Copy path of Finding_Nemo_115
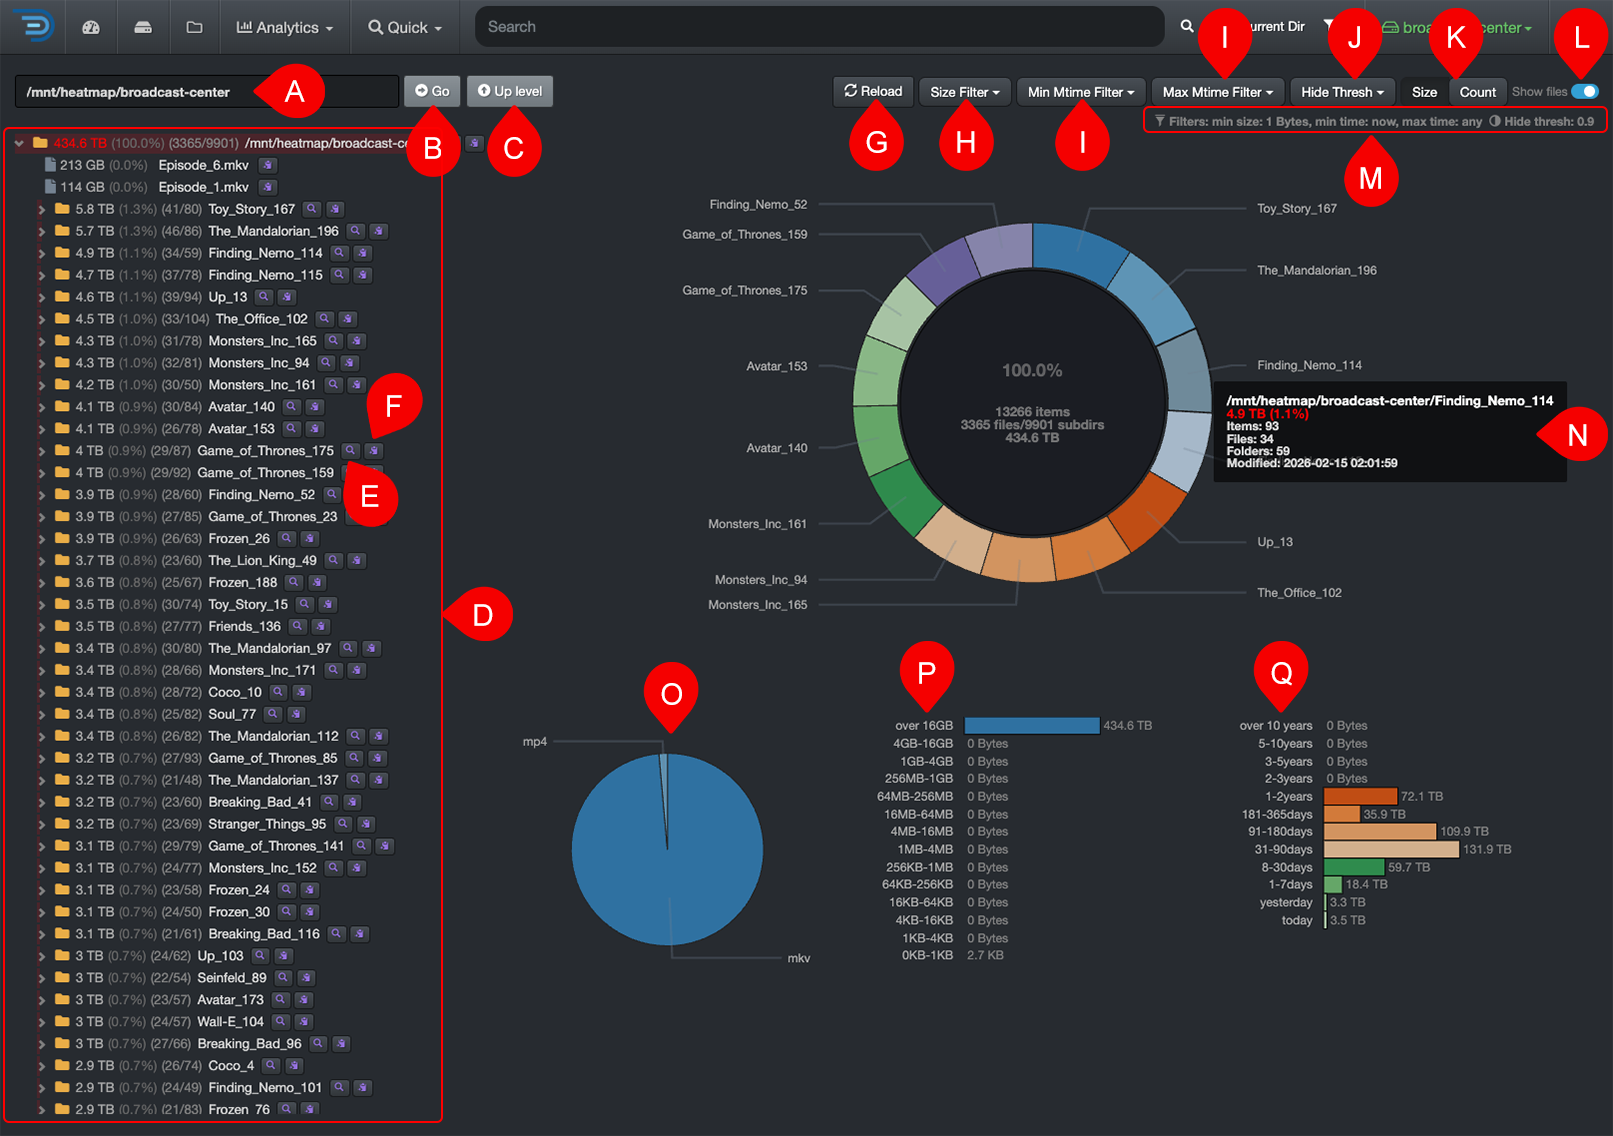The image size is (1613, 1136). (x=363, y=275)
